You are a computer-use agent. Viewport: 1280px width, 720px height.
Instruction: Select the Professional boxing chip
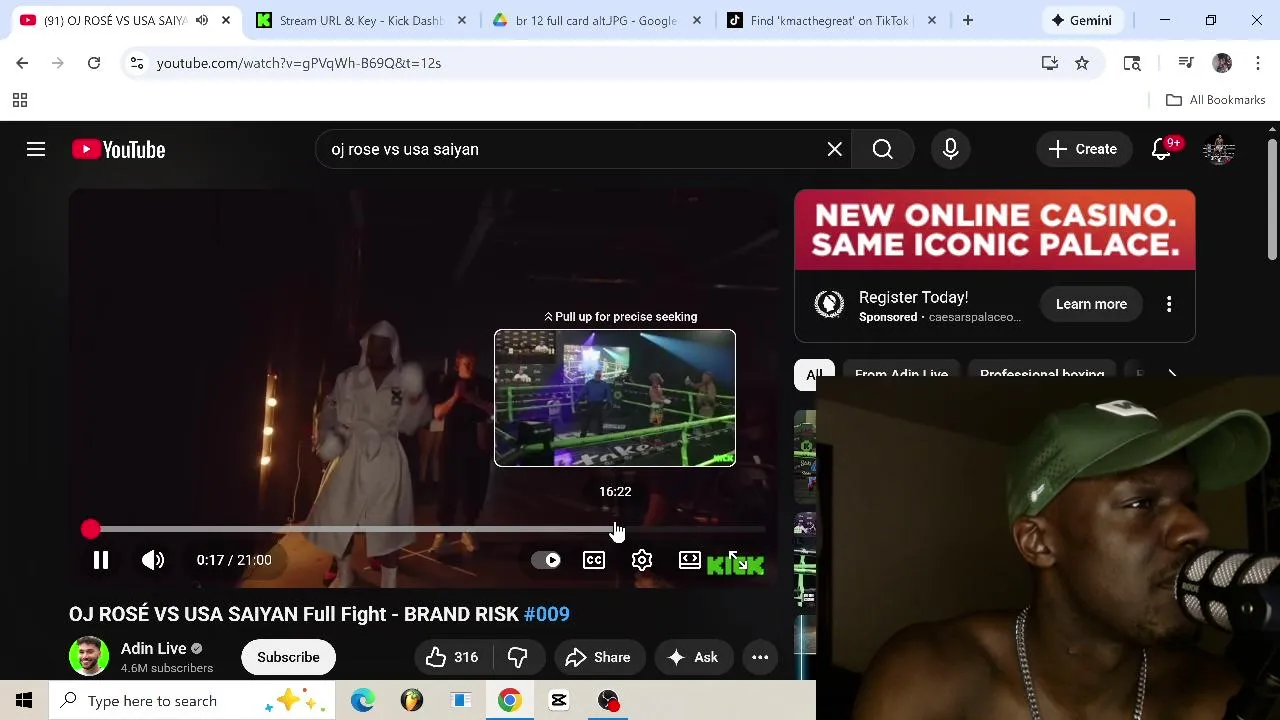click(x=1042, y=375)
